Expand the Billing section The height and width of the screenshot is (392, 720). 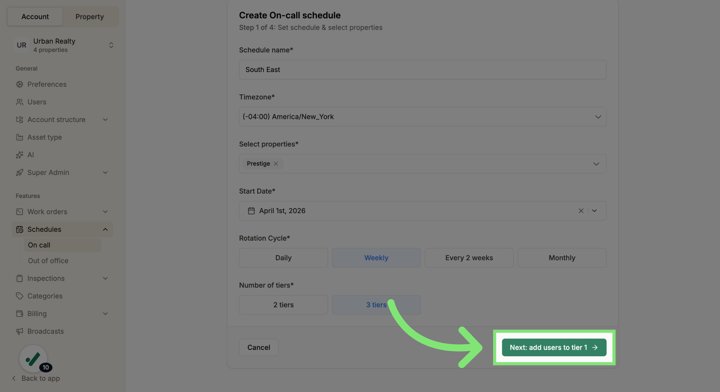(105, 314)
